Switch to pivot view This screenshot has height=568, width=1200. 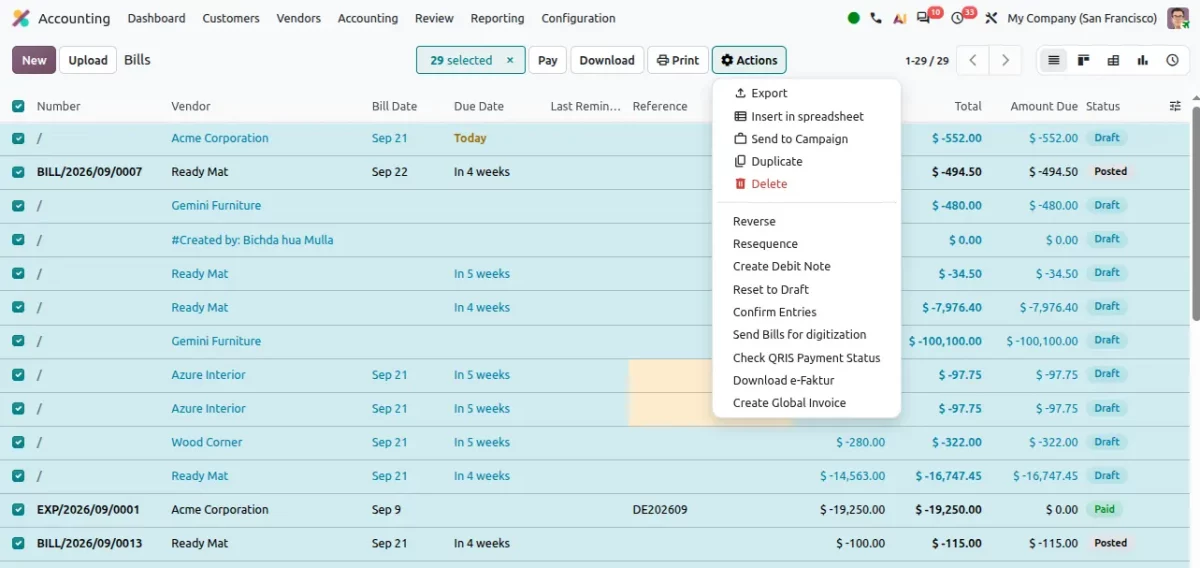tap(1113, 60)
